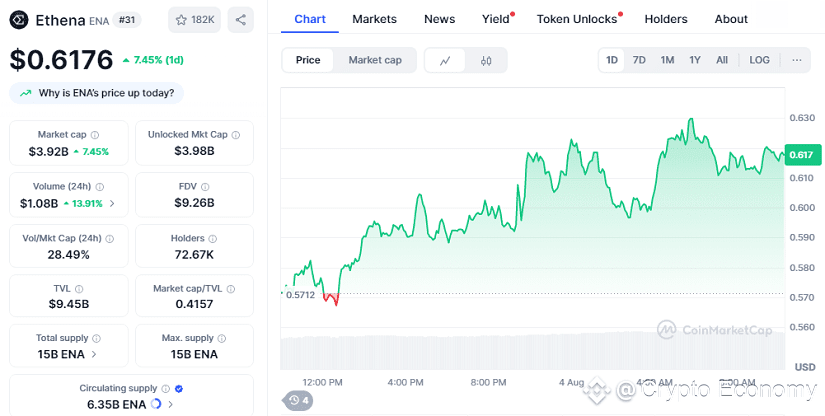Click the info icon next to Holders

214,239
